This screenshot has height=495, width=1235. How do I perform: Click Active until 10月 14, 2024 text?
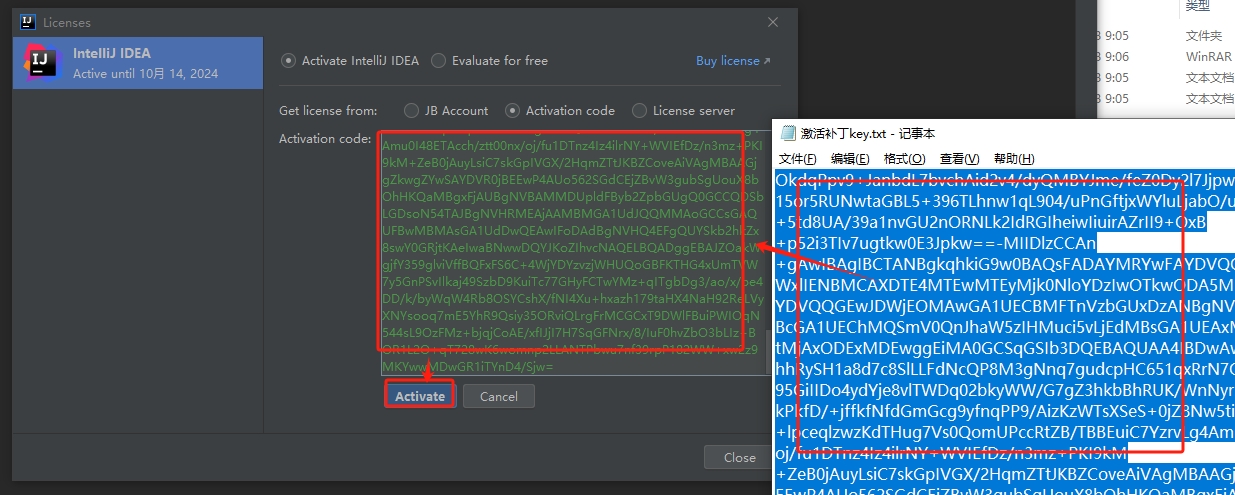point(145,74)
